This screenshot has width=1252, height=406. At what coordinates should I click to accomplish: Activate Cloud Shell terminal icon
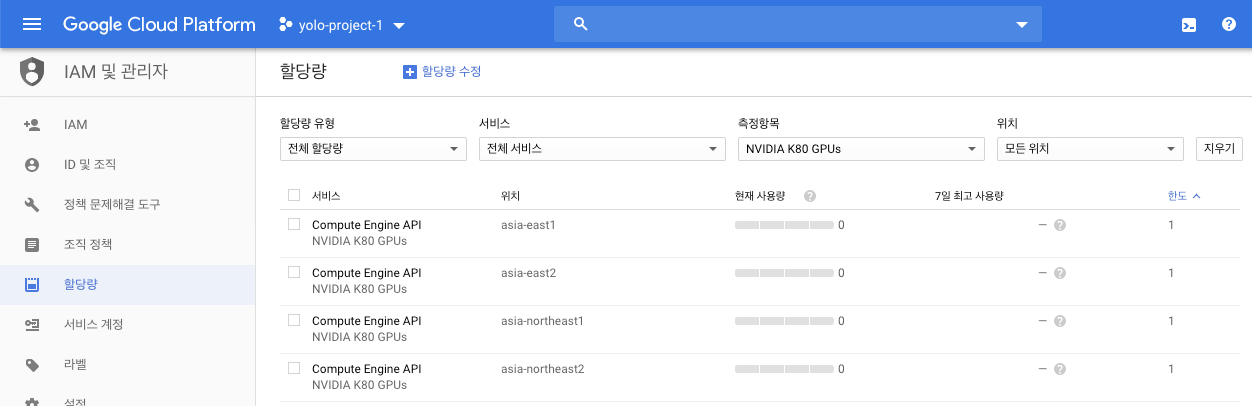tap(1189, 25)
